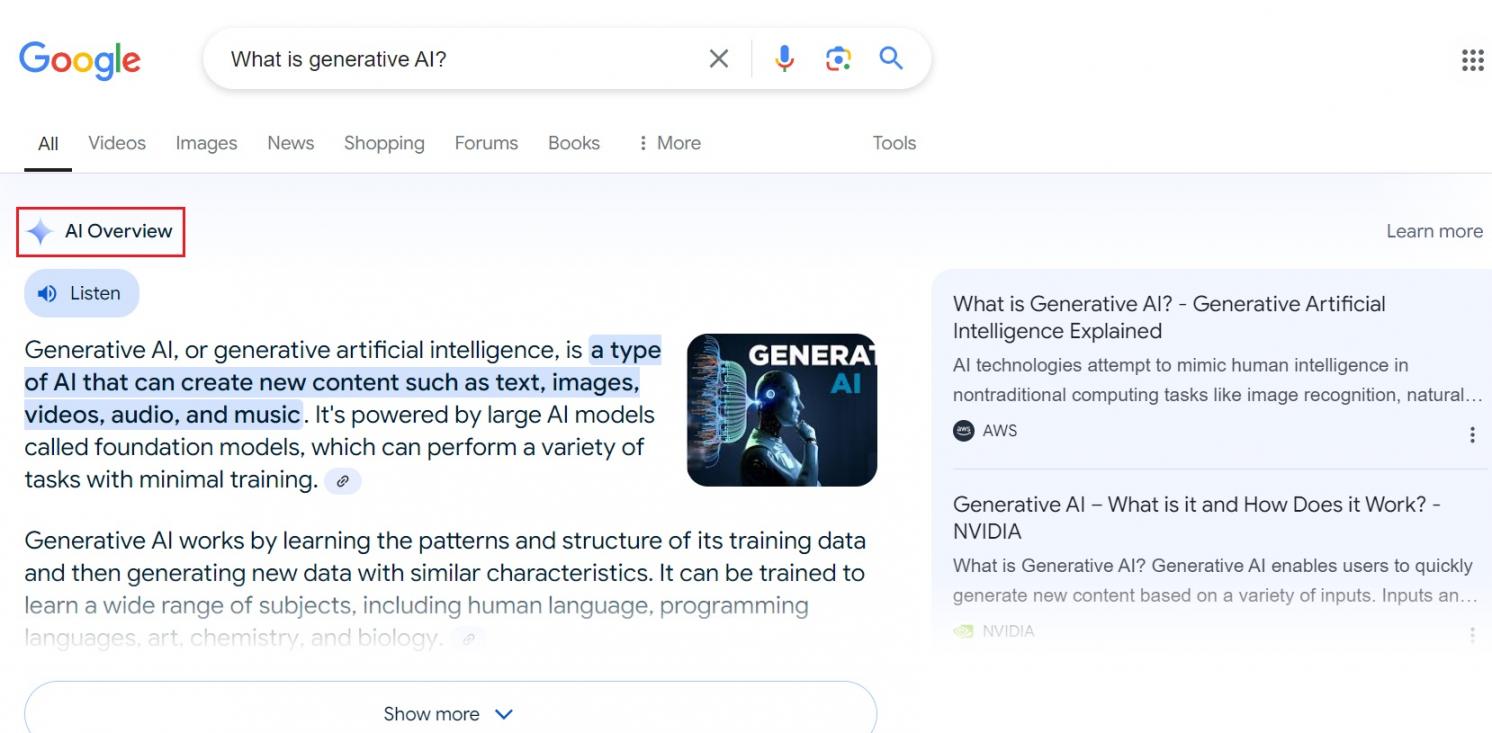The width and height of the screenshot is (1492, 733).
Task: Open the AWS Generative AI Explained result
Action: point(1168,317)
